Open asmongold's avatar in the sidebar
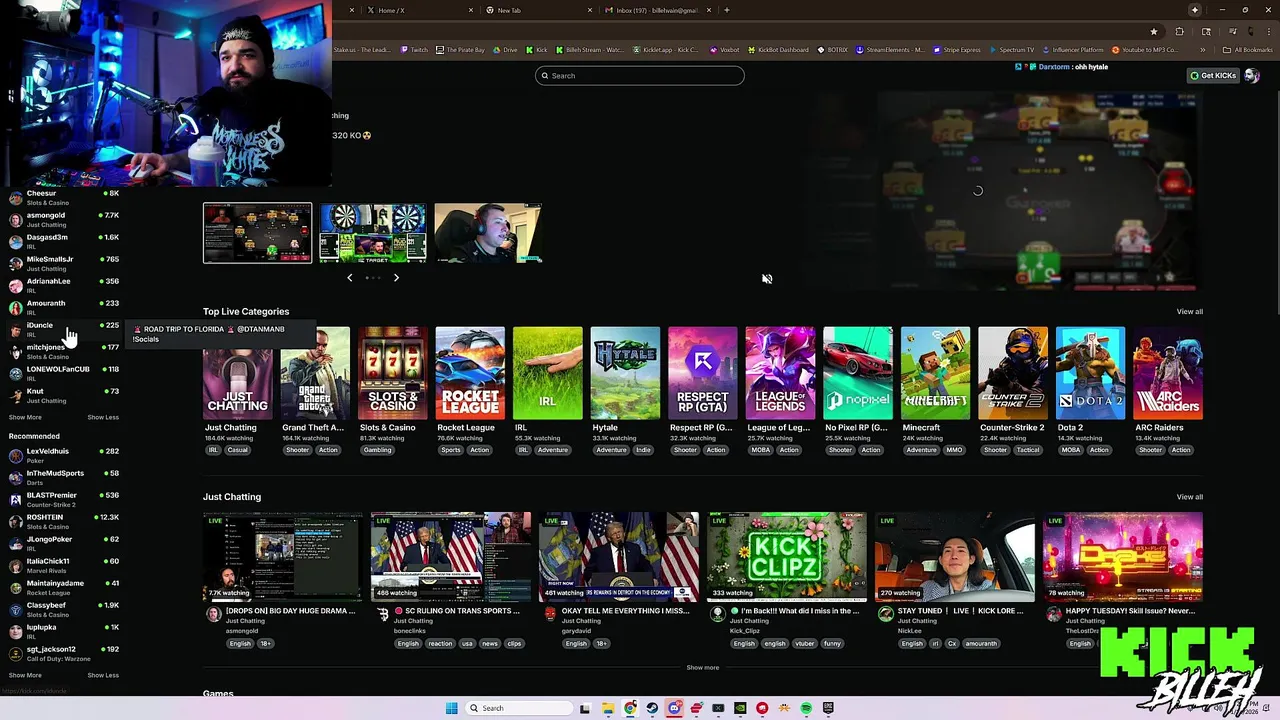Image resolution: width=1280 pixels, height=720 pixels. [x=15, y=219]
